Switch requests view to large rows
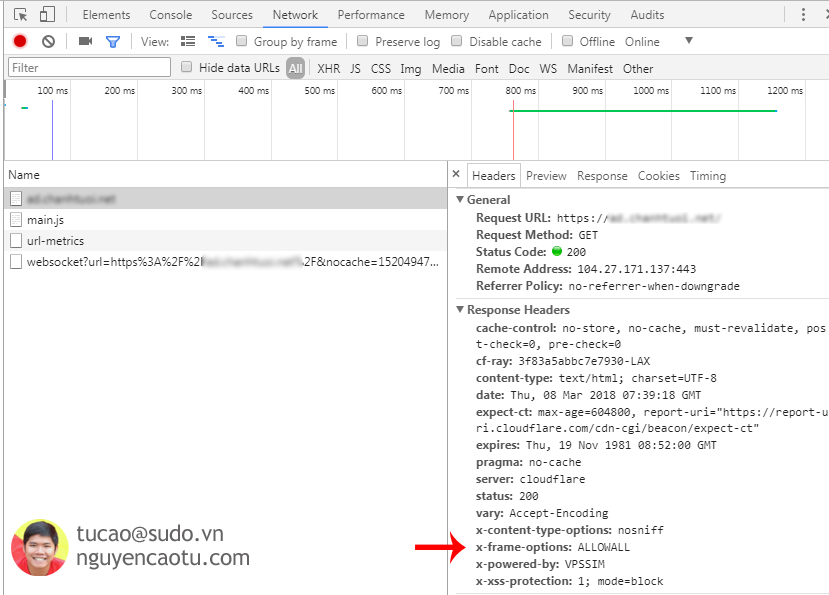This screenshot has width=829, height=595. pos(188,41)
